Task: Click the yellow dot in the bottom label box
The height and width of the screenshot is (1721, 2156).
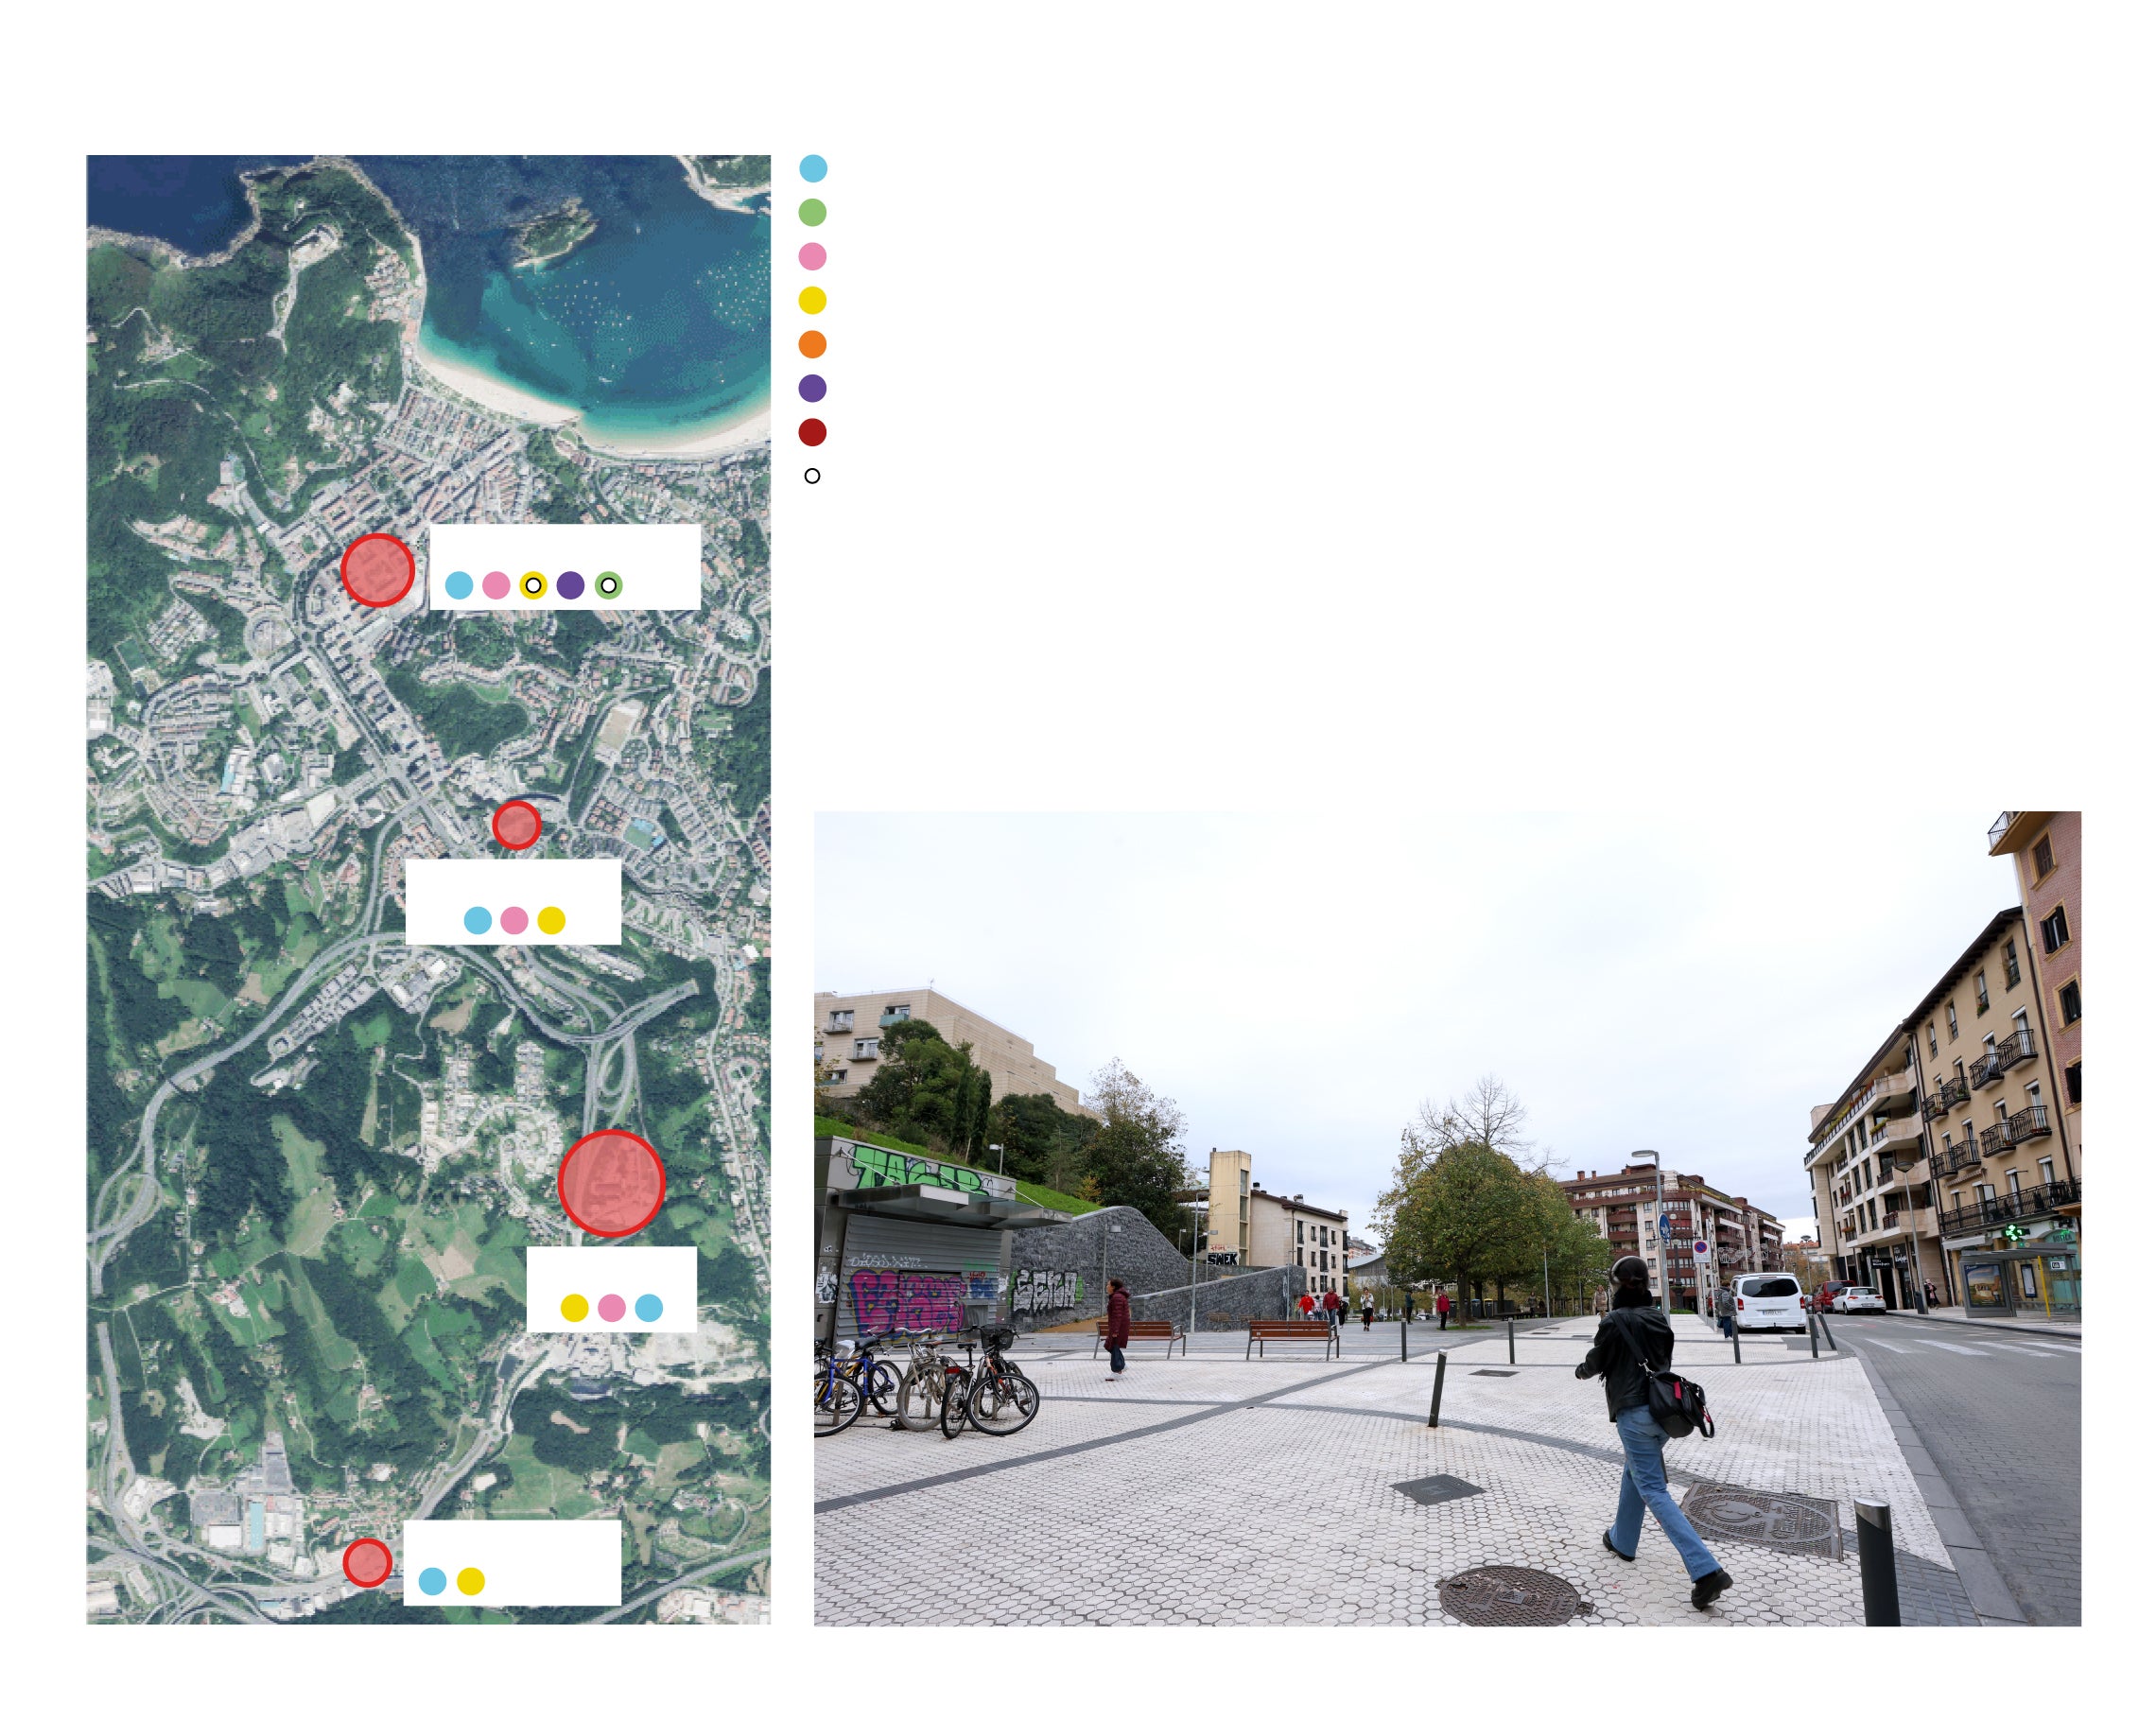Action: (471, 1581)
